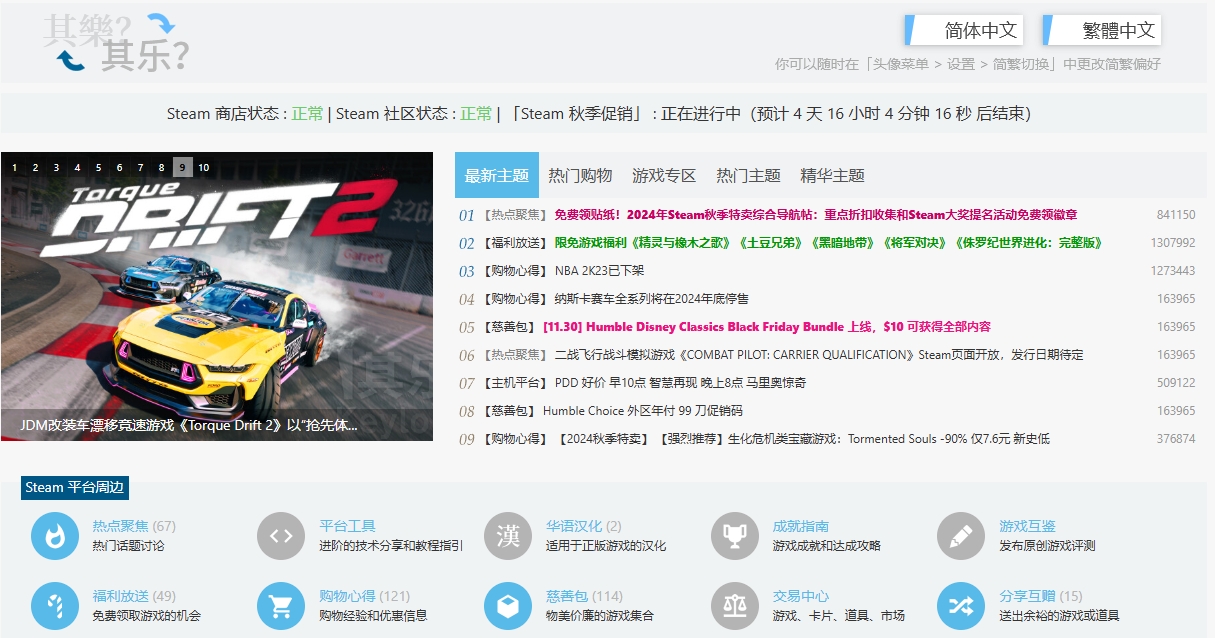
Task: Open the PDD 好价 thread
Action: (679, 383)
